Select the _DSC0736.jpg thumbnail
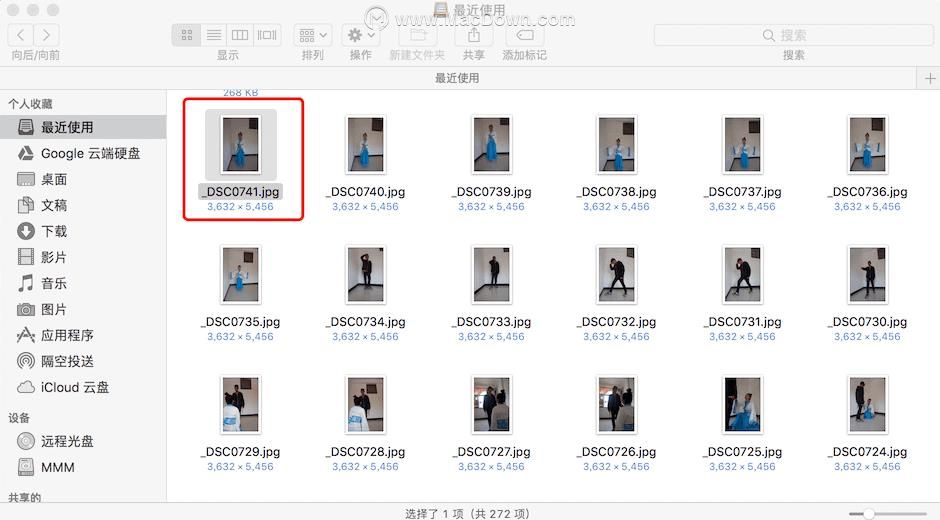Image resolution: width=940 pixels, height=520 pixels. (867, 145)
